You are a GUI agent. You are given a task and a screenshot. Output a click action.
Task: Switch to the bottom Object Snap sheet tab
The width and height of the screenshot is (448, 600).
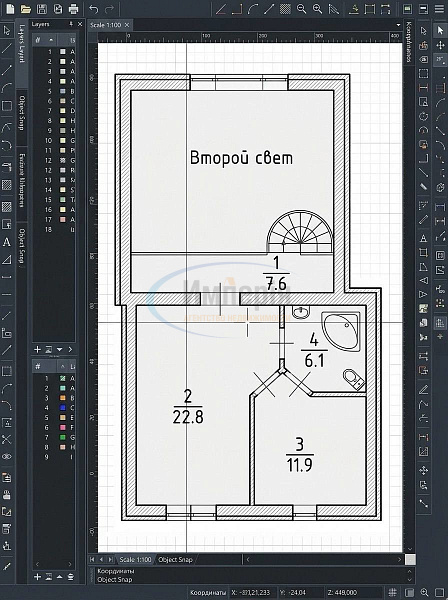[175, 559]
